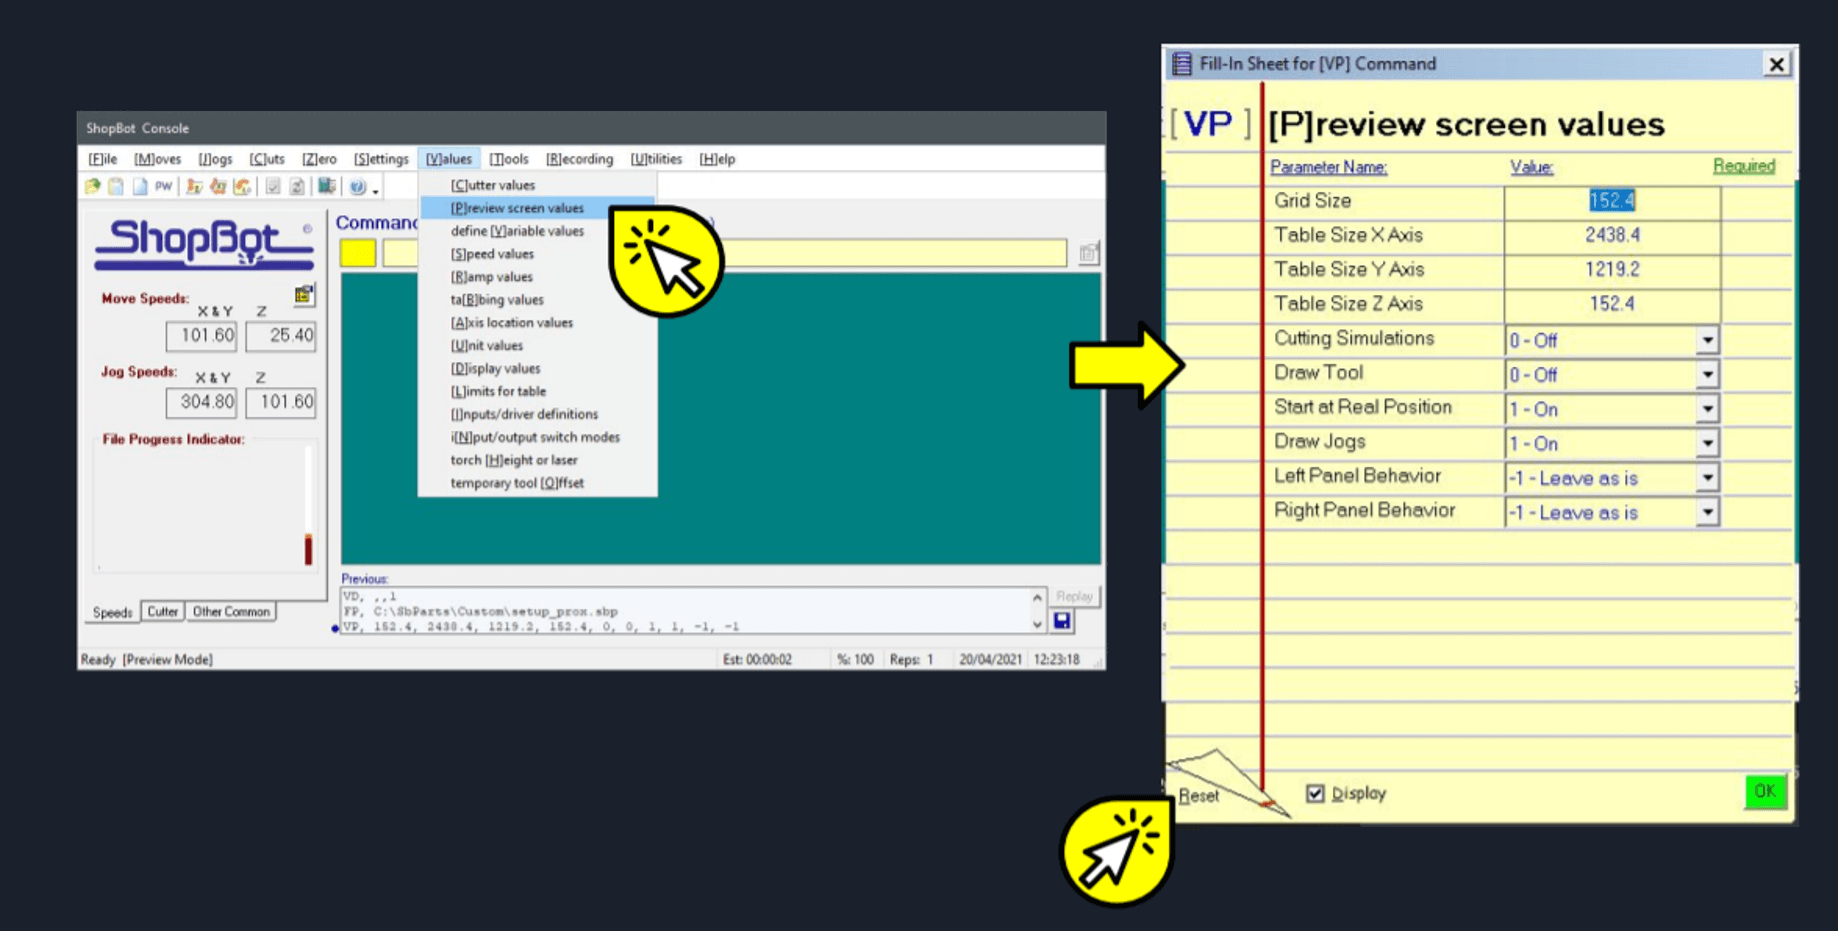Screen dimensions: 1838x931
Task: Choose [S]peed values menu entry
Action: point(538,254)
